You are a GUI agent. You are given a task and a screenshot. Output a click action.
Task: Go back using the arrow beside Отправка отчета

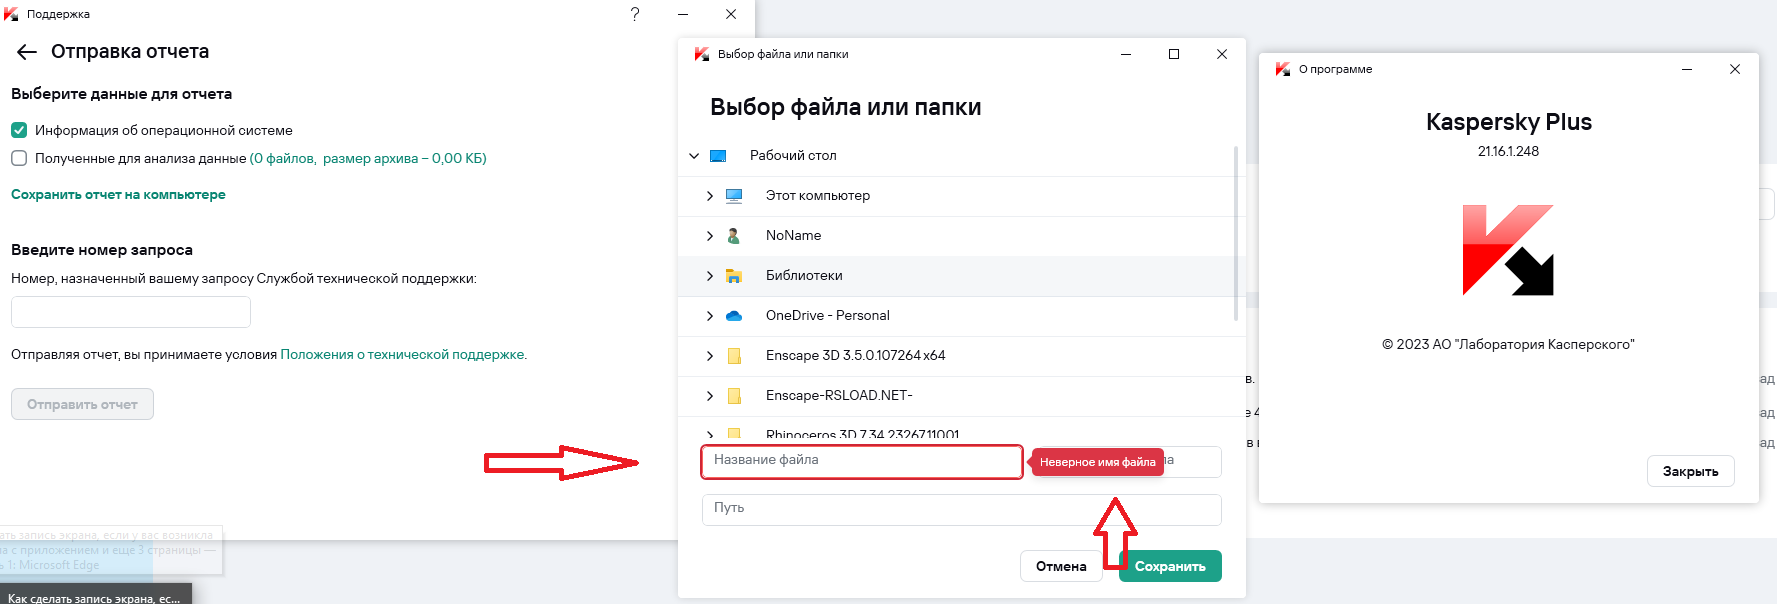[27, 52]
